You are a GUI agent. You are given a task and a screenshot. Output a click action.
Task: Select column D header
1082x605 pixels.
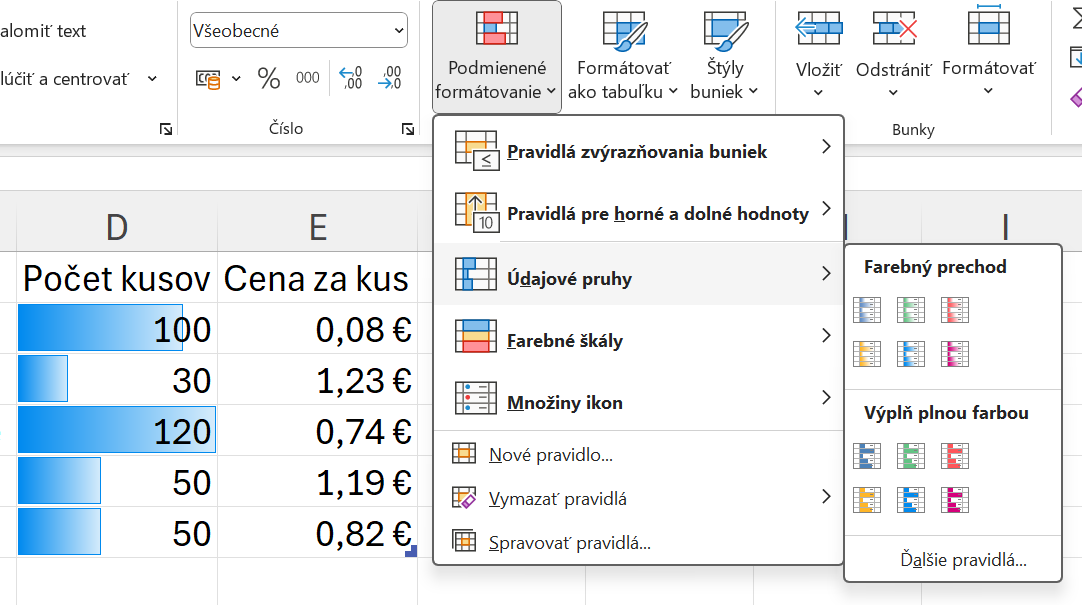point(117,226)
